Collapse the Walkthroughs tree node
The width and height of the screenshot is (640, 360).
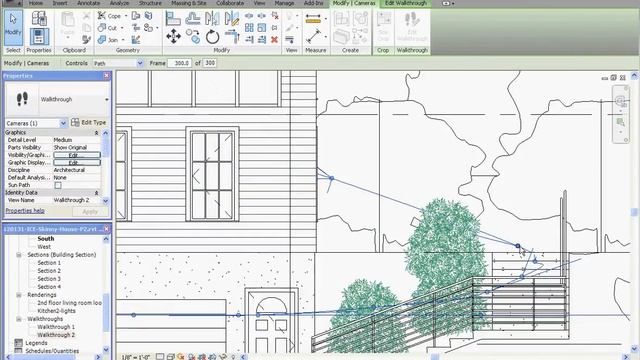[19, 319]
